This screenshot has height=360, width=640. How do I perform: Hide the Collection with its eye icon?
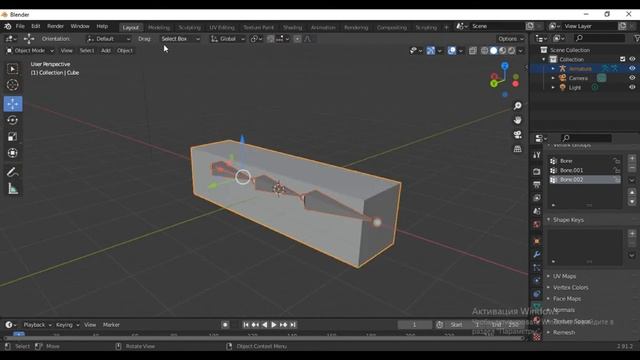point(632,59)
